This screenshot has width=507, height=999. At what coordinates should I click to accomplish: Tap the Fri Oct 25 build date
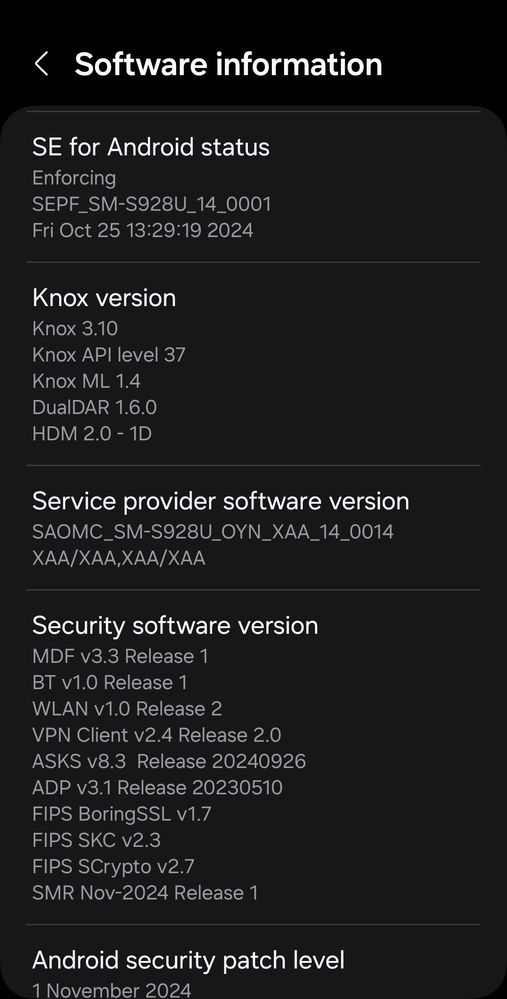pyautogui.click(x=143, y=230)
